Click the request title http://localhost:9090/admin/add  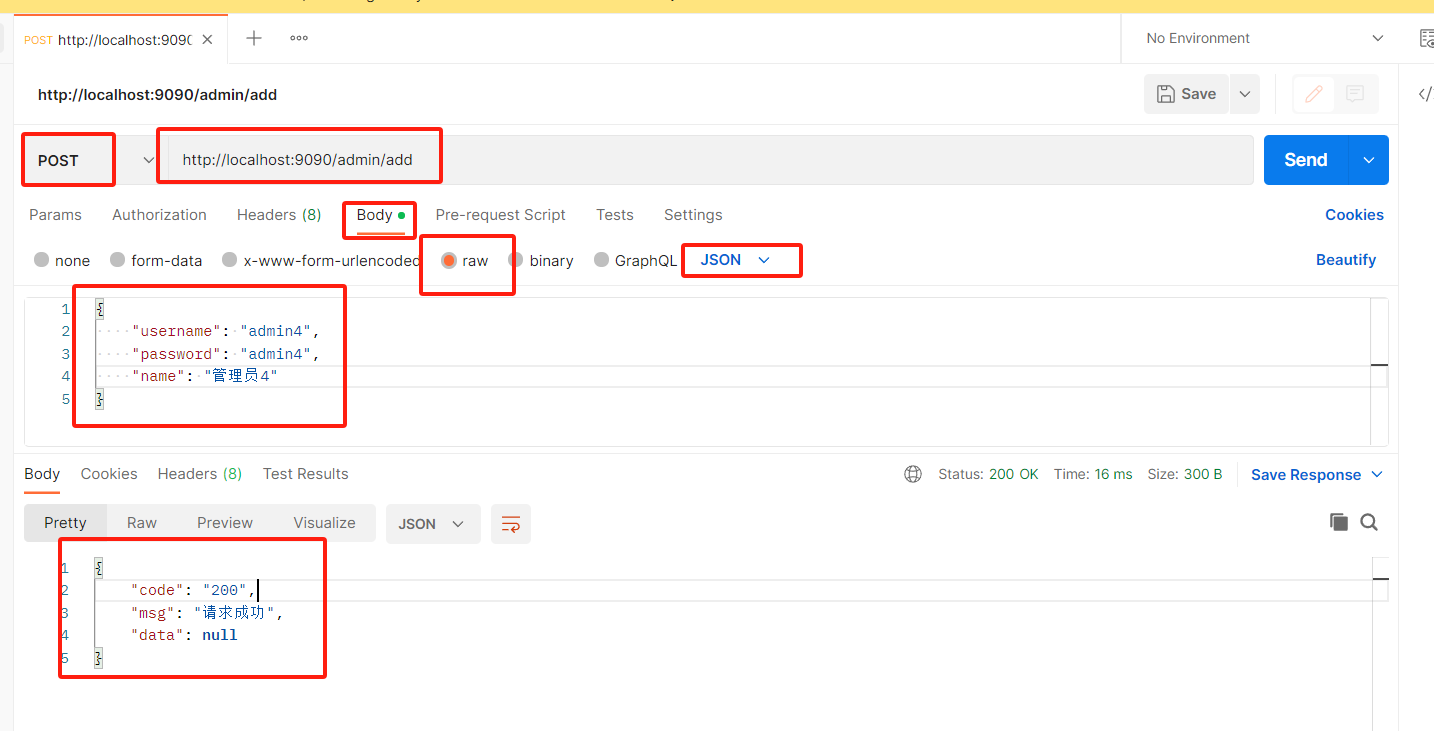click(157, 95)
